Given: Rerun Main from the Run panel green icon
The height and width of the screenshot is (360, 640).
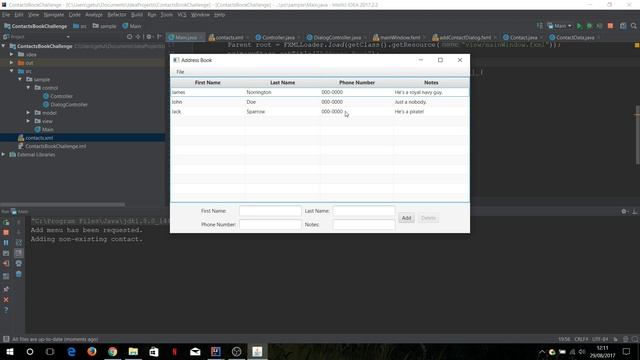Looking at the screenshot, I should click(6, 222).
